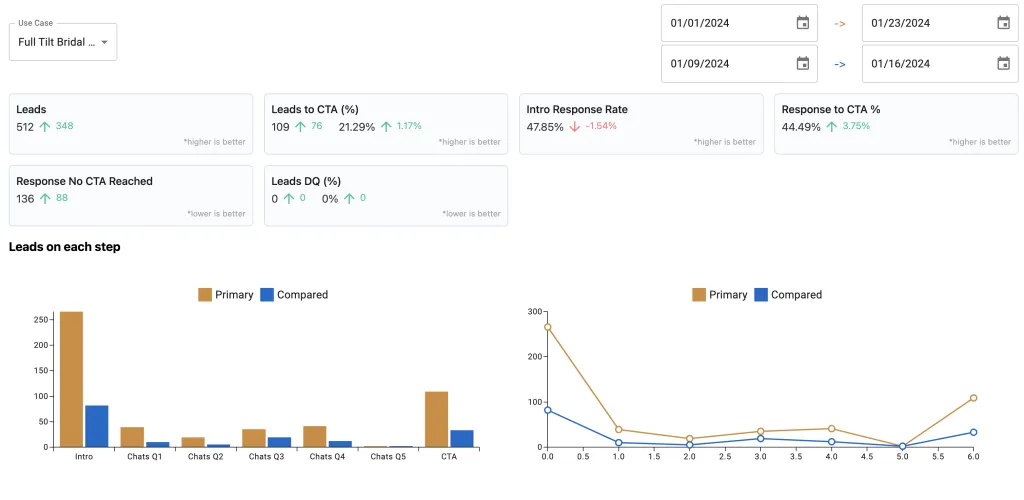1024x500 pixels.
Task: Click red down arrow in Intro Response Rate
Action: [x=574, y=127]
